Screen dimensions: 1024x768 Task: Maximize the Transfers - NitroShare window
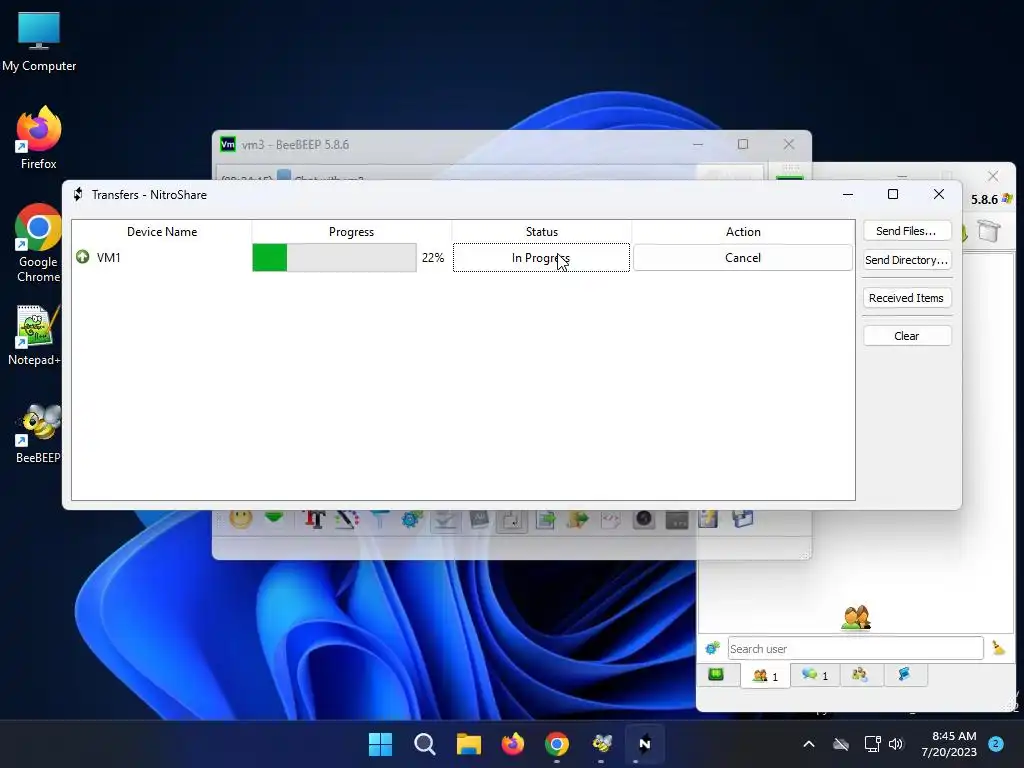(893, 195)
